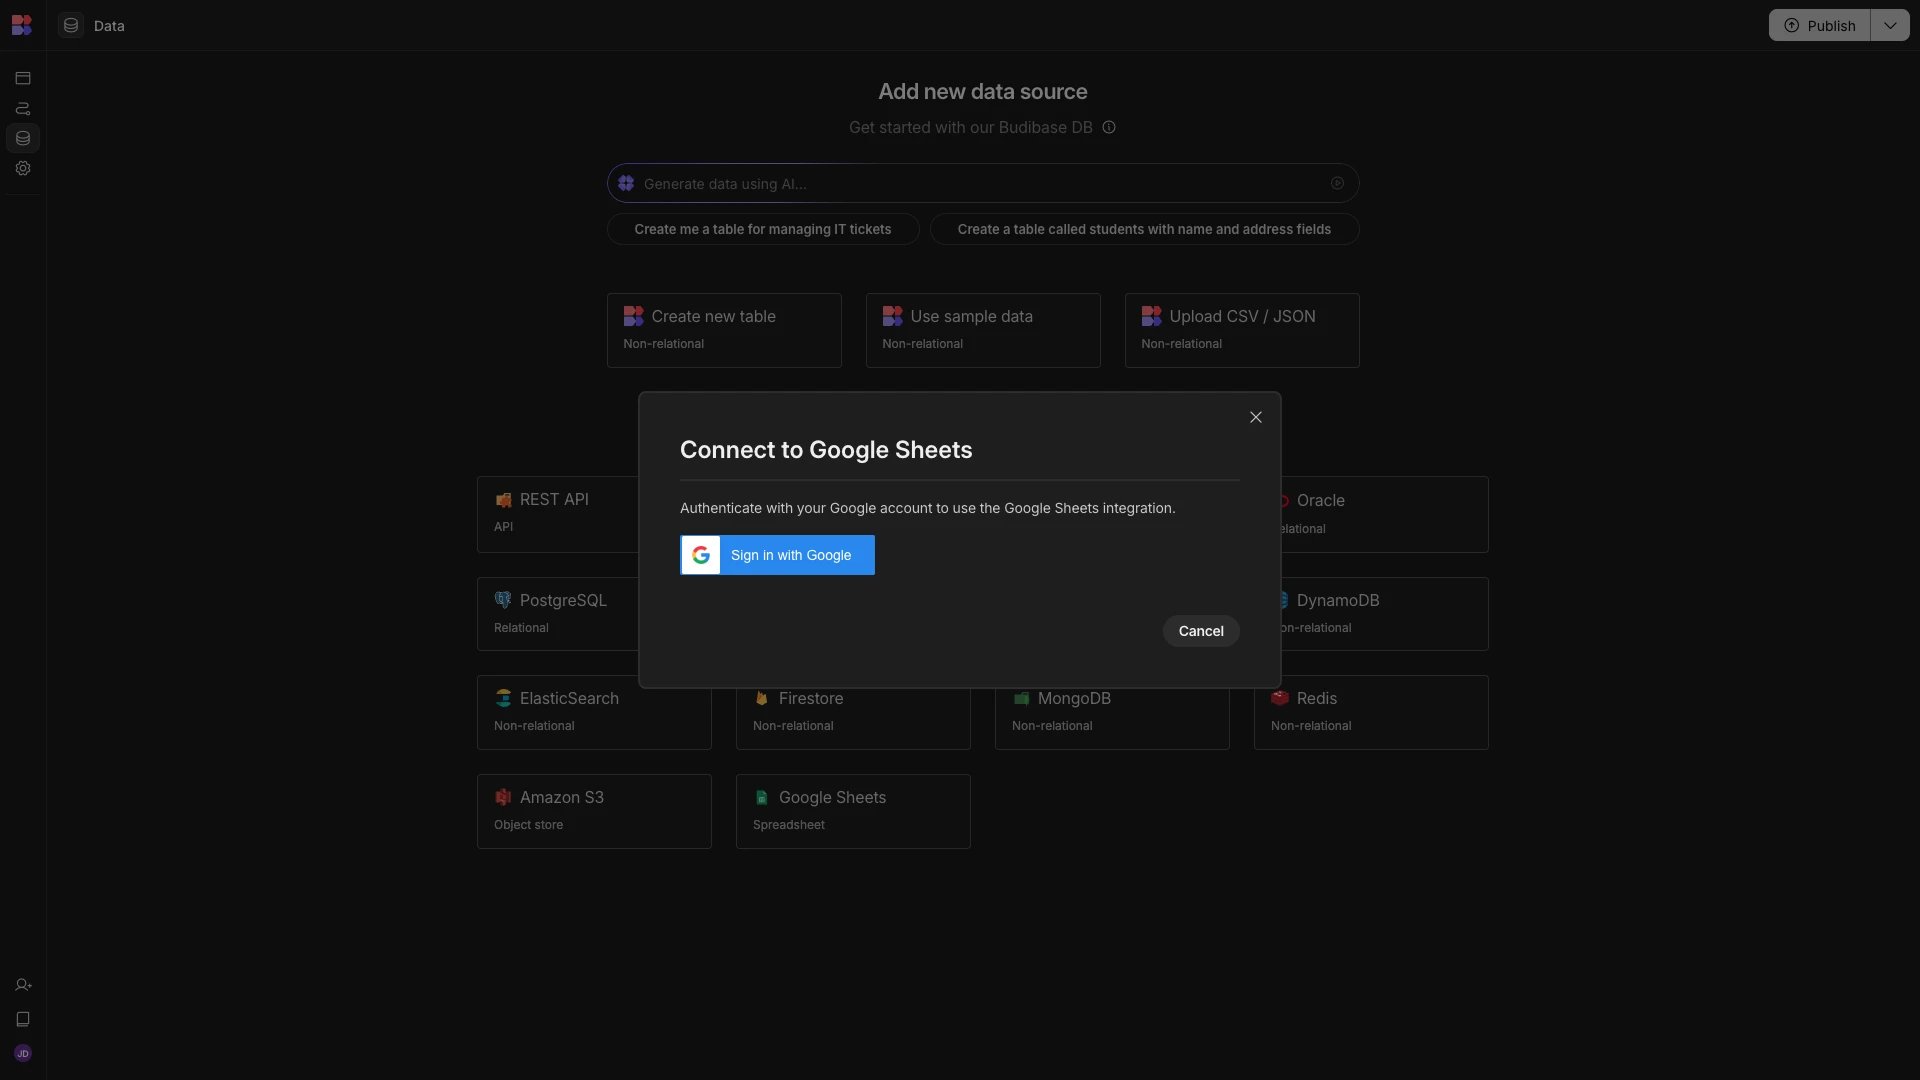Click the Data title text
Image resolution: width=1920 pixels, height=1080 pixels.
click(109, 26)
